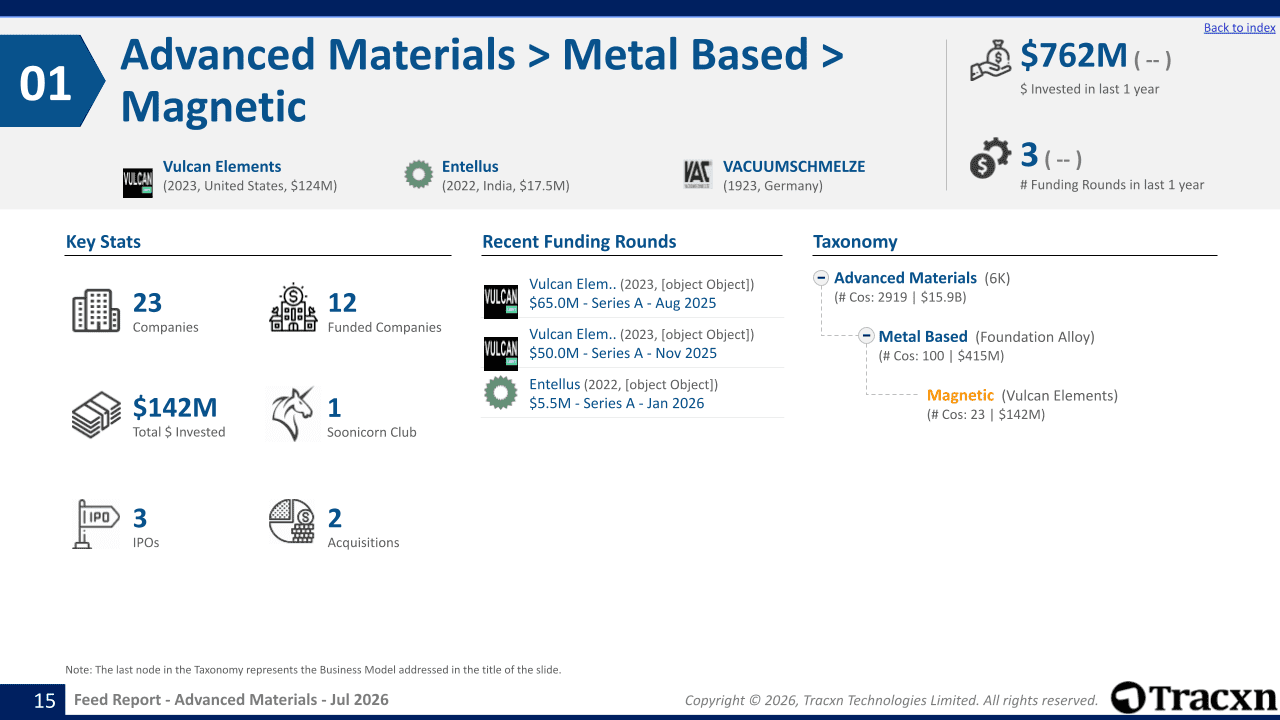Click the taxonomy note at the slide bottom
The width and height of the screenshot is (1280, 720).
tap(313, 669)
